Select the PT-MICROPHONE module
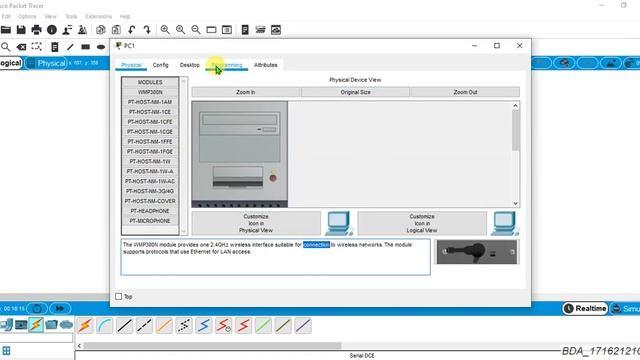The image size is (640, 360). [150, 221]
